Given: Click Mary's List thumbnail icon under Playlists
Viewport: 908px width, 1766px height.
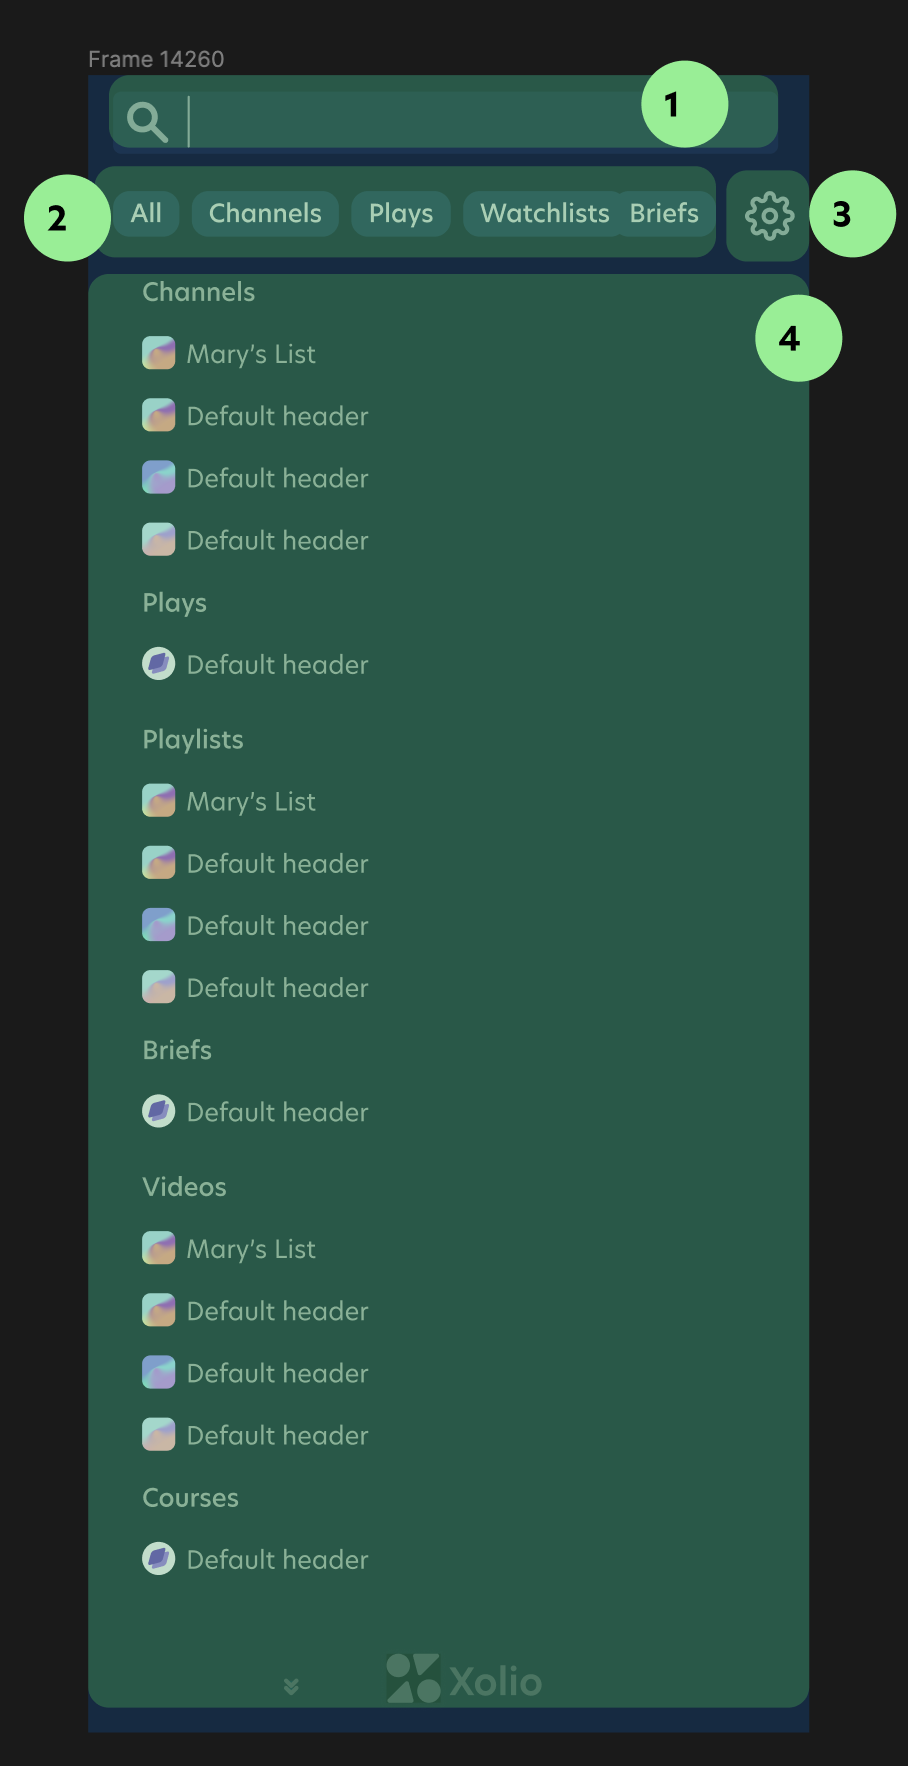Looking at the screenshot, I should 158,800.
